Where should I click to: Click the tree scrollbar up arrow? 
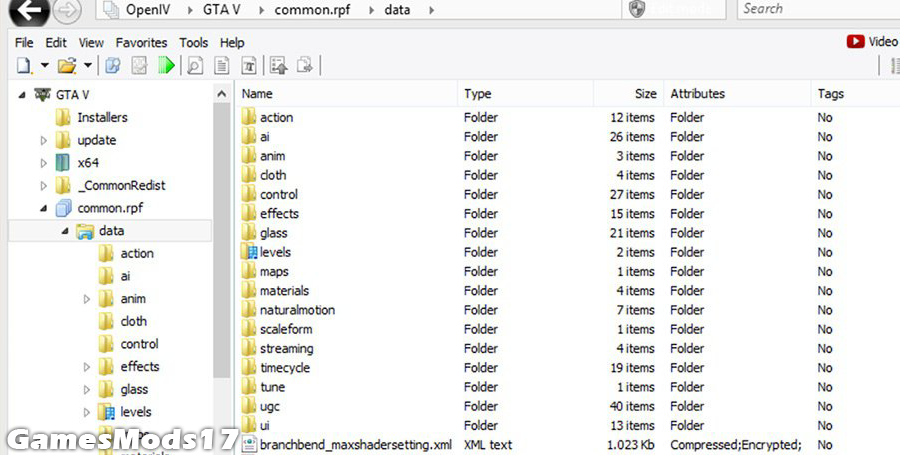coord(222,95)
